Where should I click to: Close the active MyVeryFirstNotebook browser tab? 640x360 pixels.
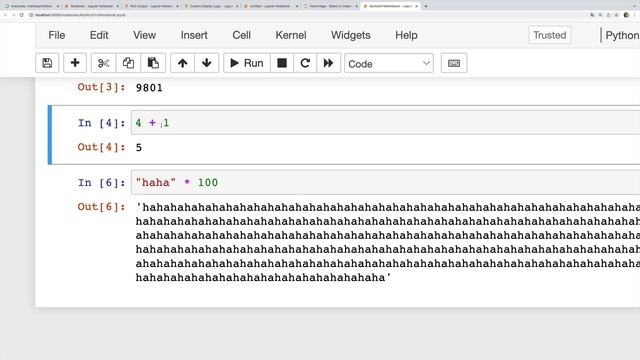point(416,6)
